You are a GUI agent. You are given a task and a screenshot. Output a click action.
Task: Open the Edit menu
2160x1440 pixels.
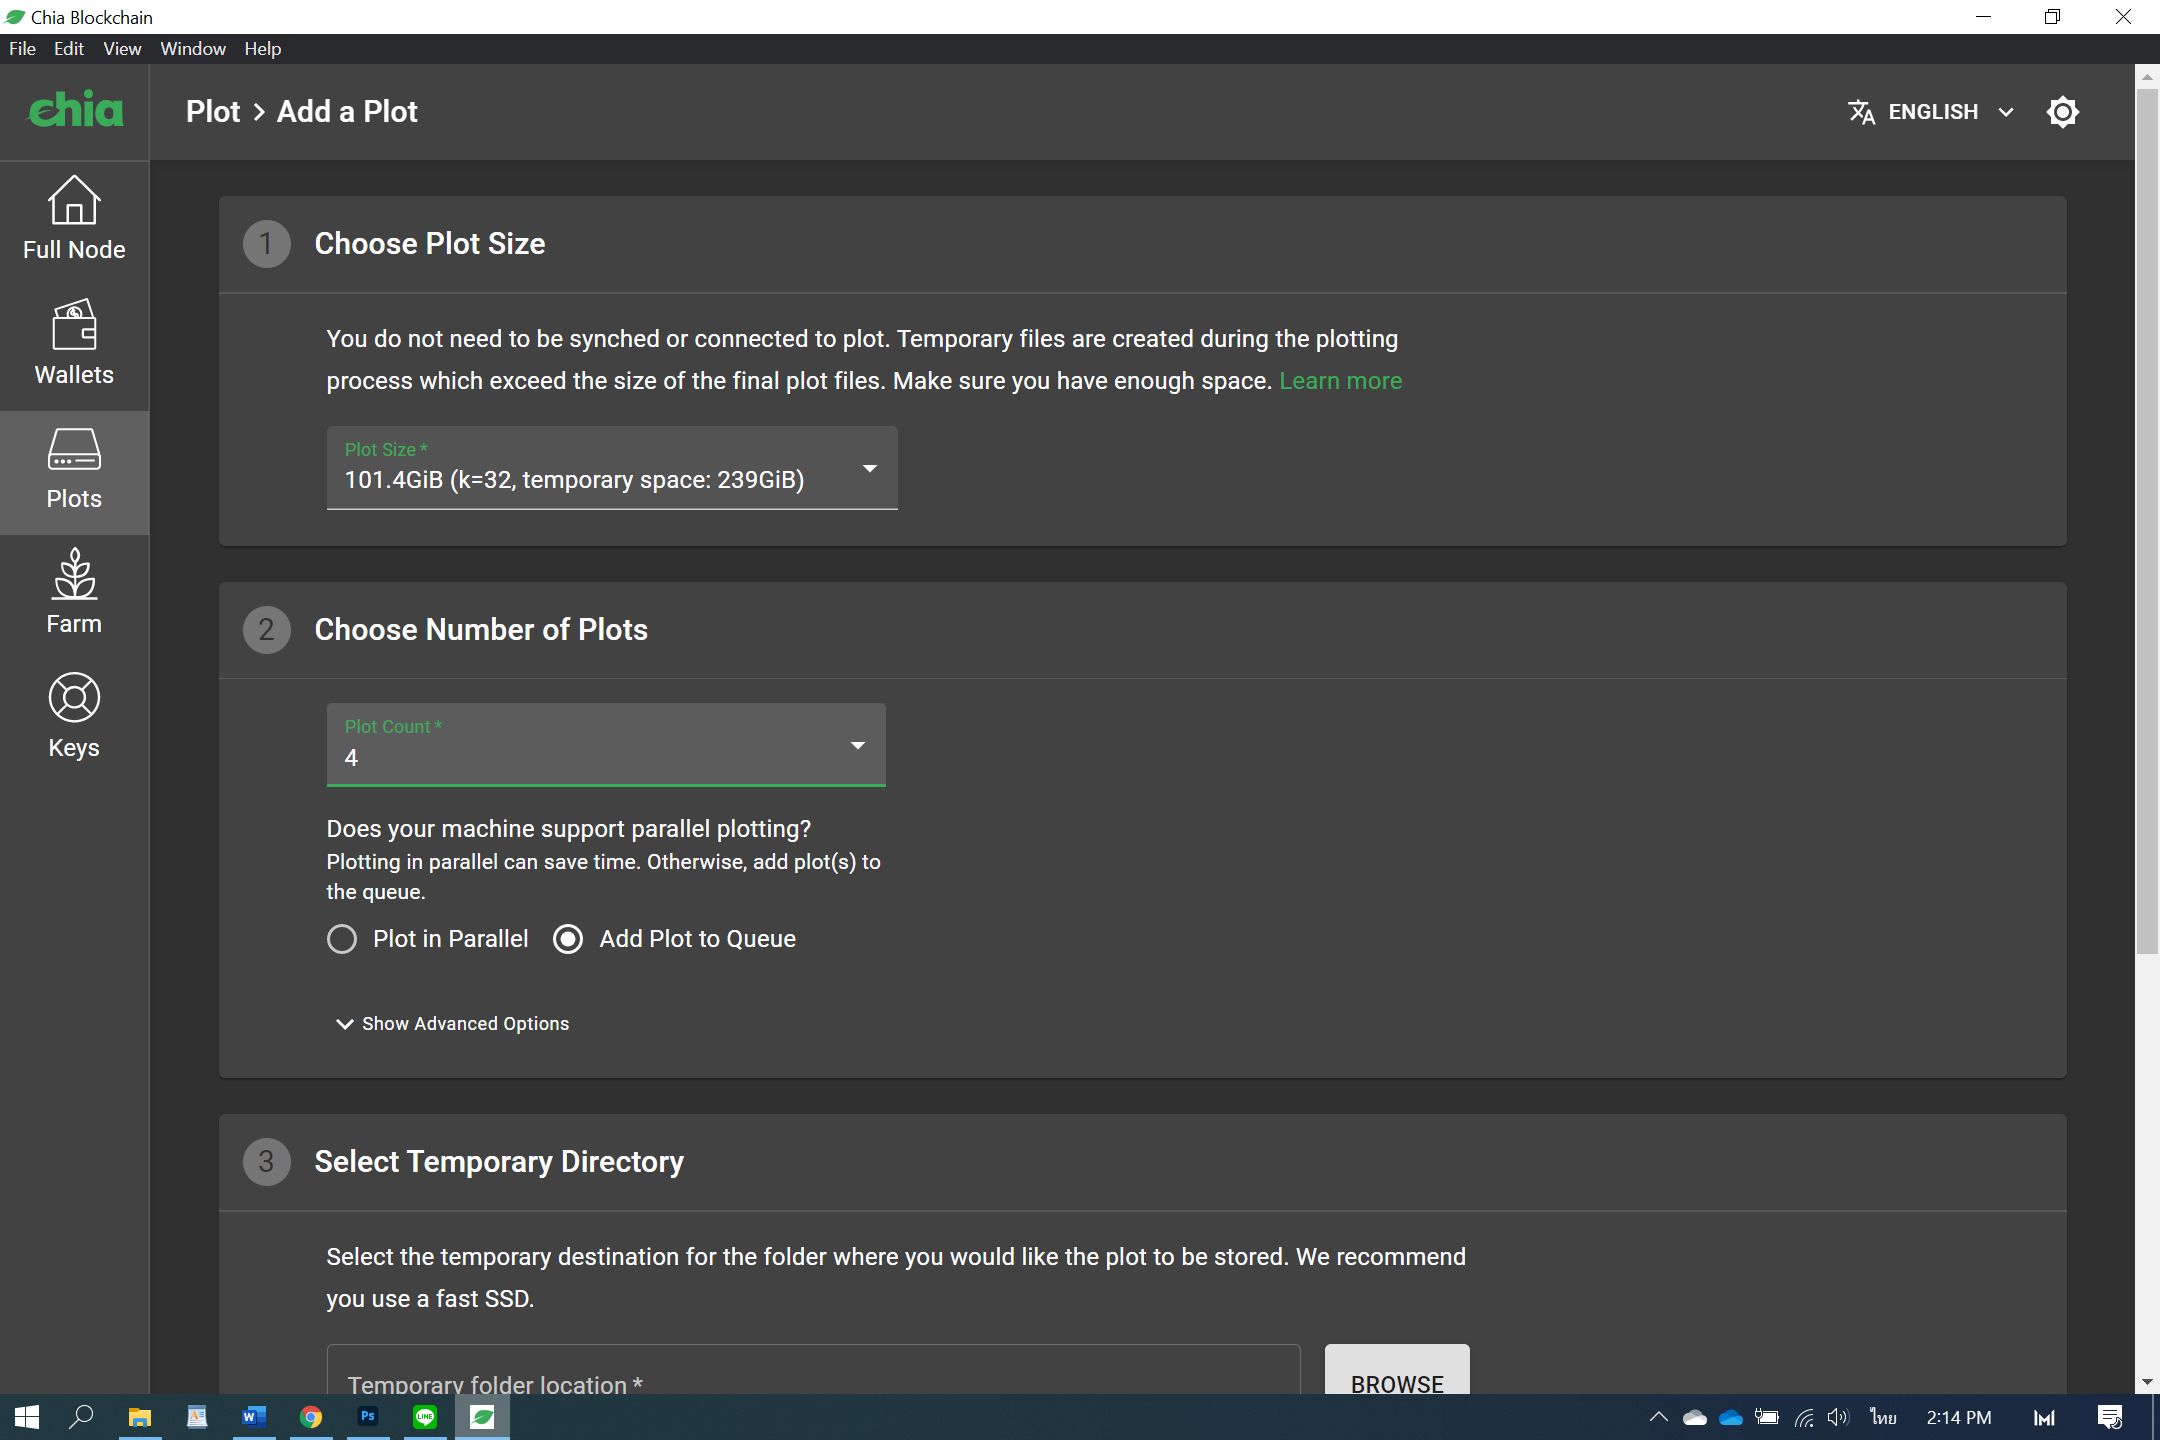68,48
